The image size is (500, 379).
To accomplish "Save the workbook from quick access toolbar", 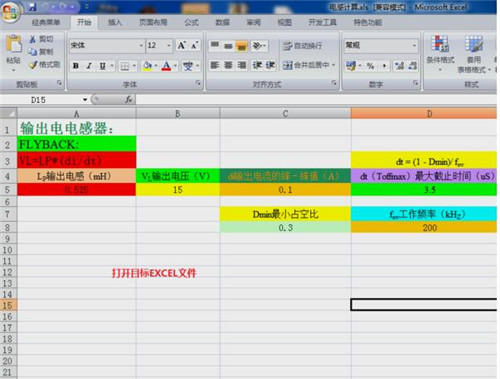I will [x=32, y=7].
